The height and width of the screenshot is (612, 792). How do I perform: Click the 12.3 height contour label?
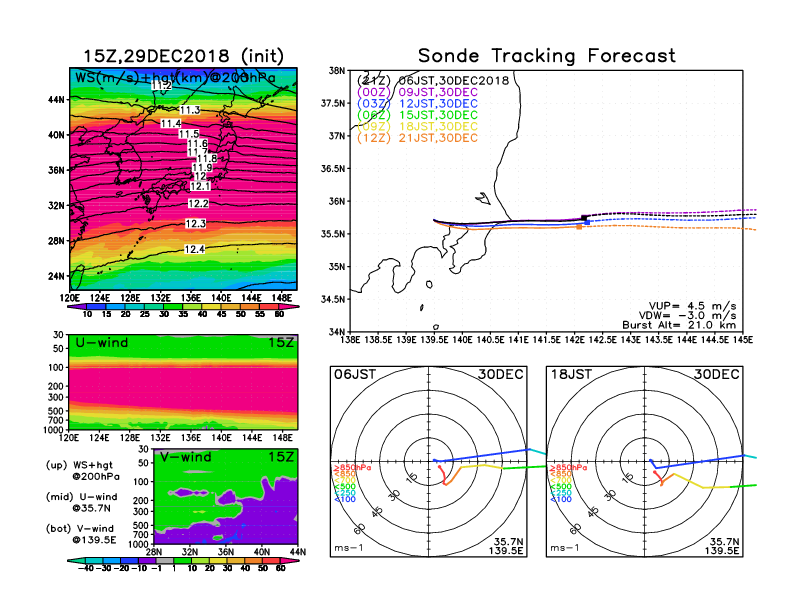pyautogui.click(x=195, y=223)
